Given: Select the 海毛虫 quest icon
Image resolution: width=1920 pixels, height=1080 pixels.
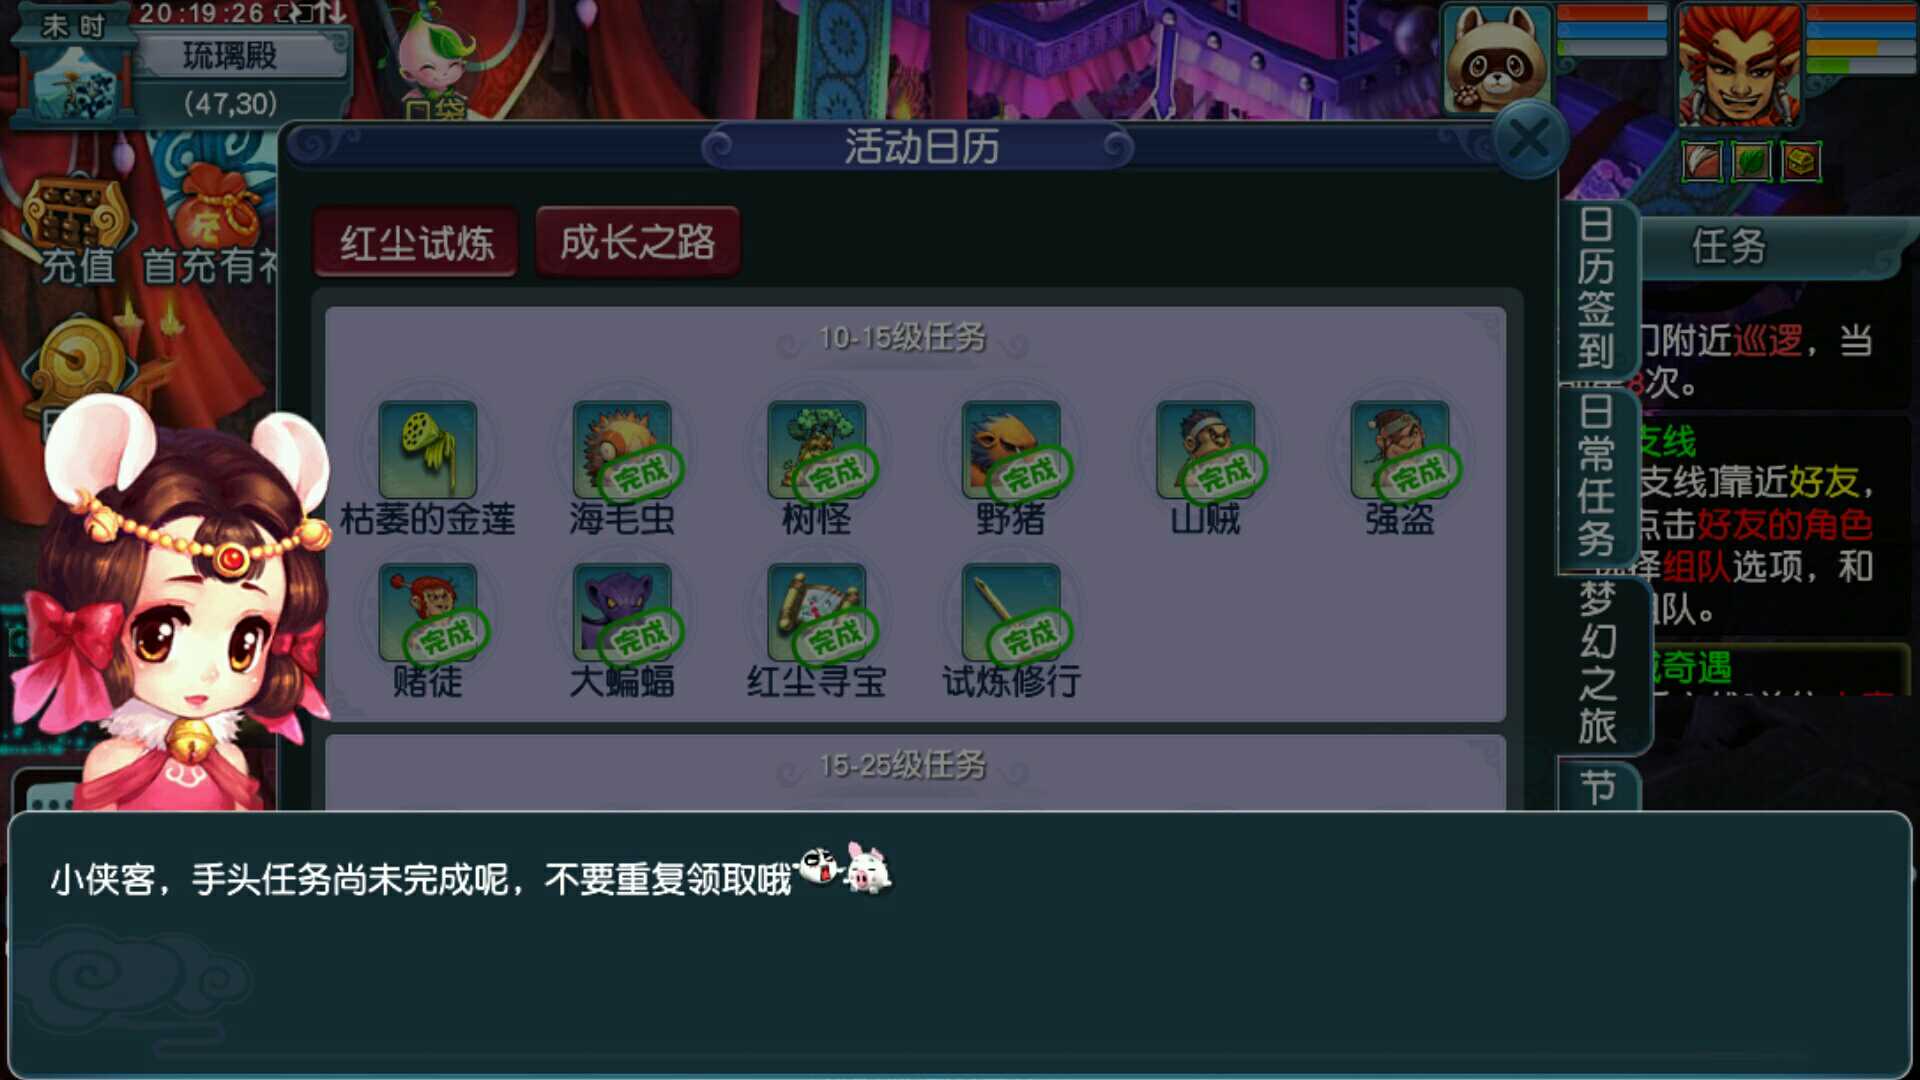Looking at the screenshot, I should point(622,449).
